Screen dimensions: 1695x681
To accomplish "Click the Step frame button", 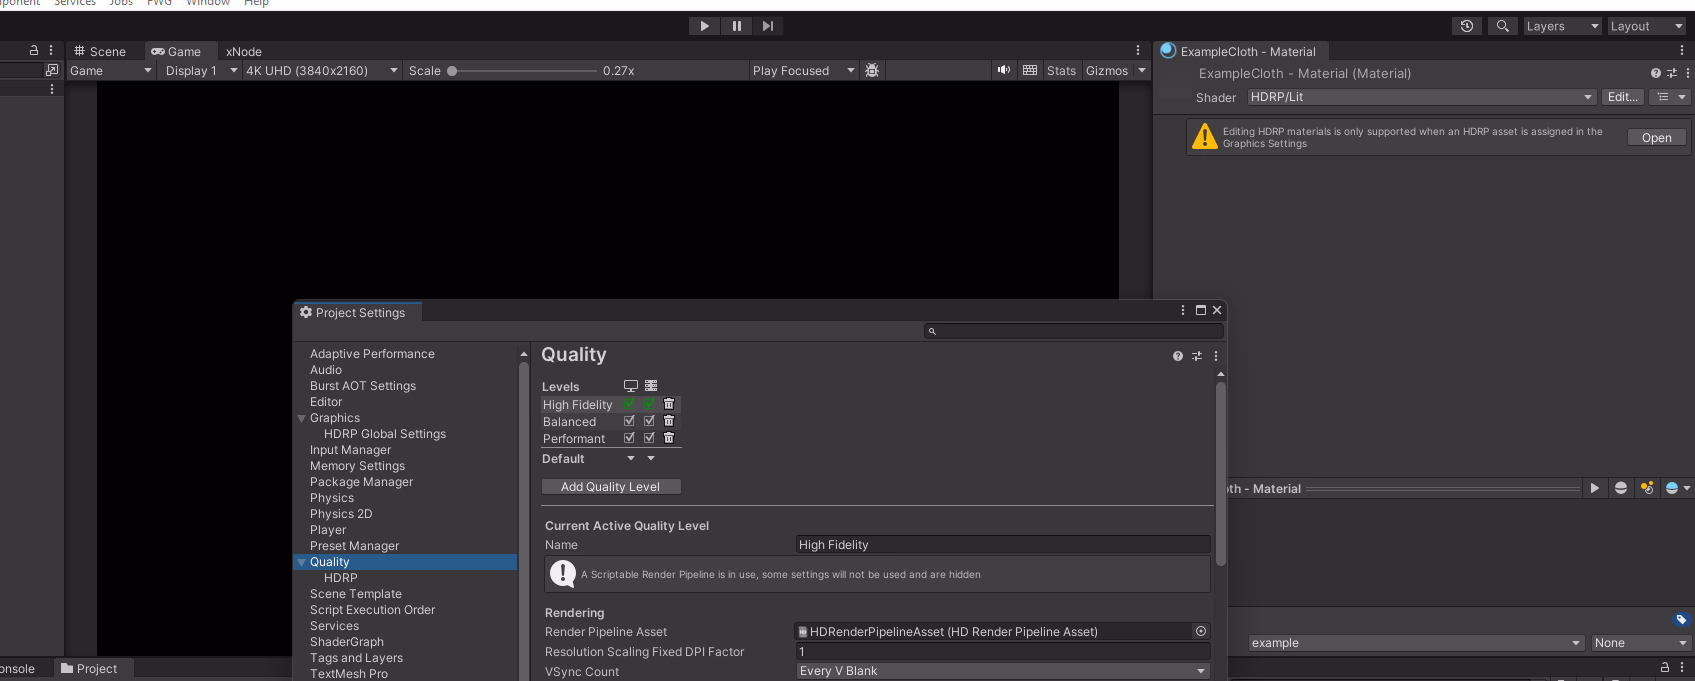I will [767, 26].
